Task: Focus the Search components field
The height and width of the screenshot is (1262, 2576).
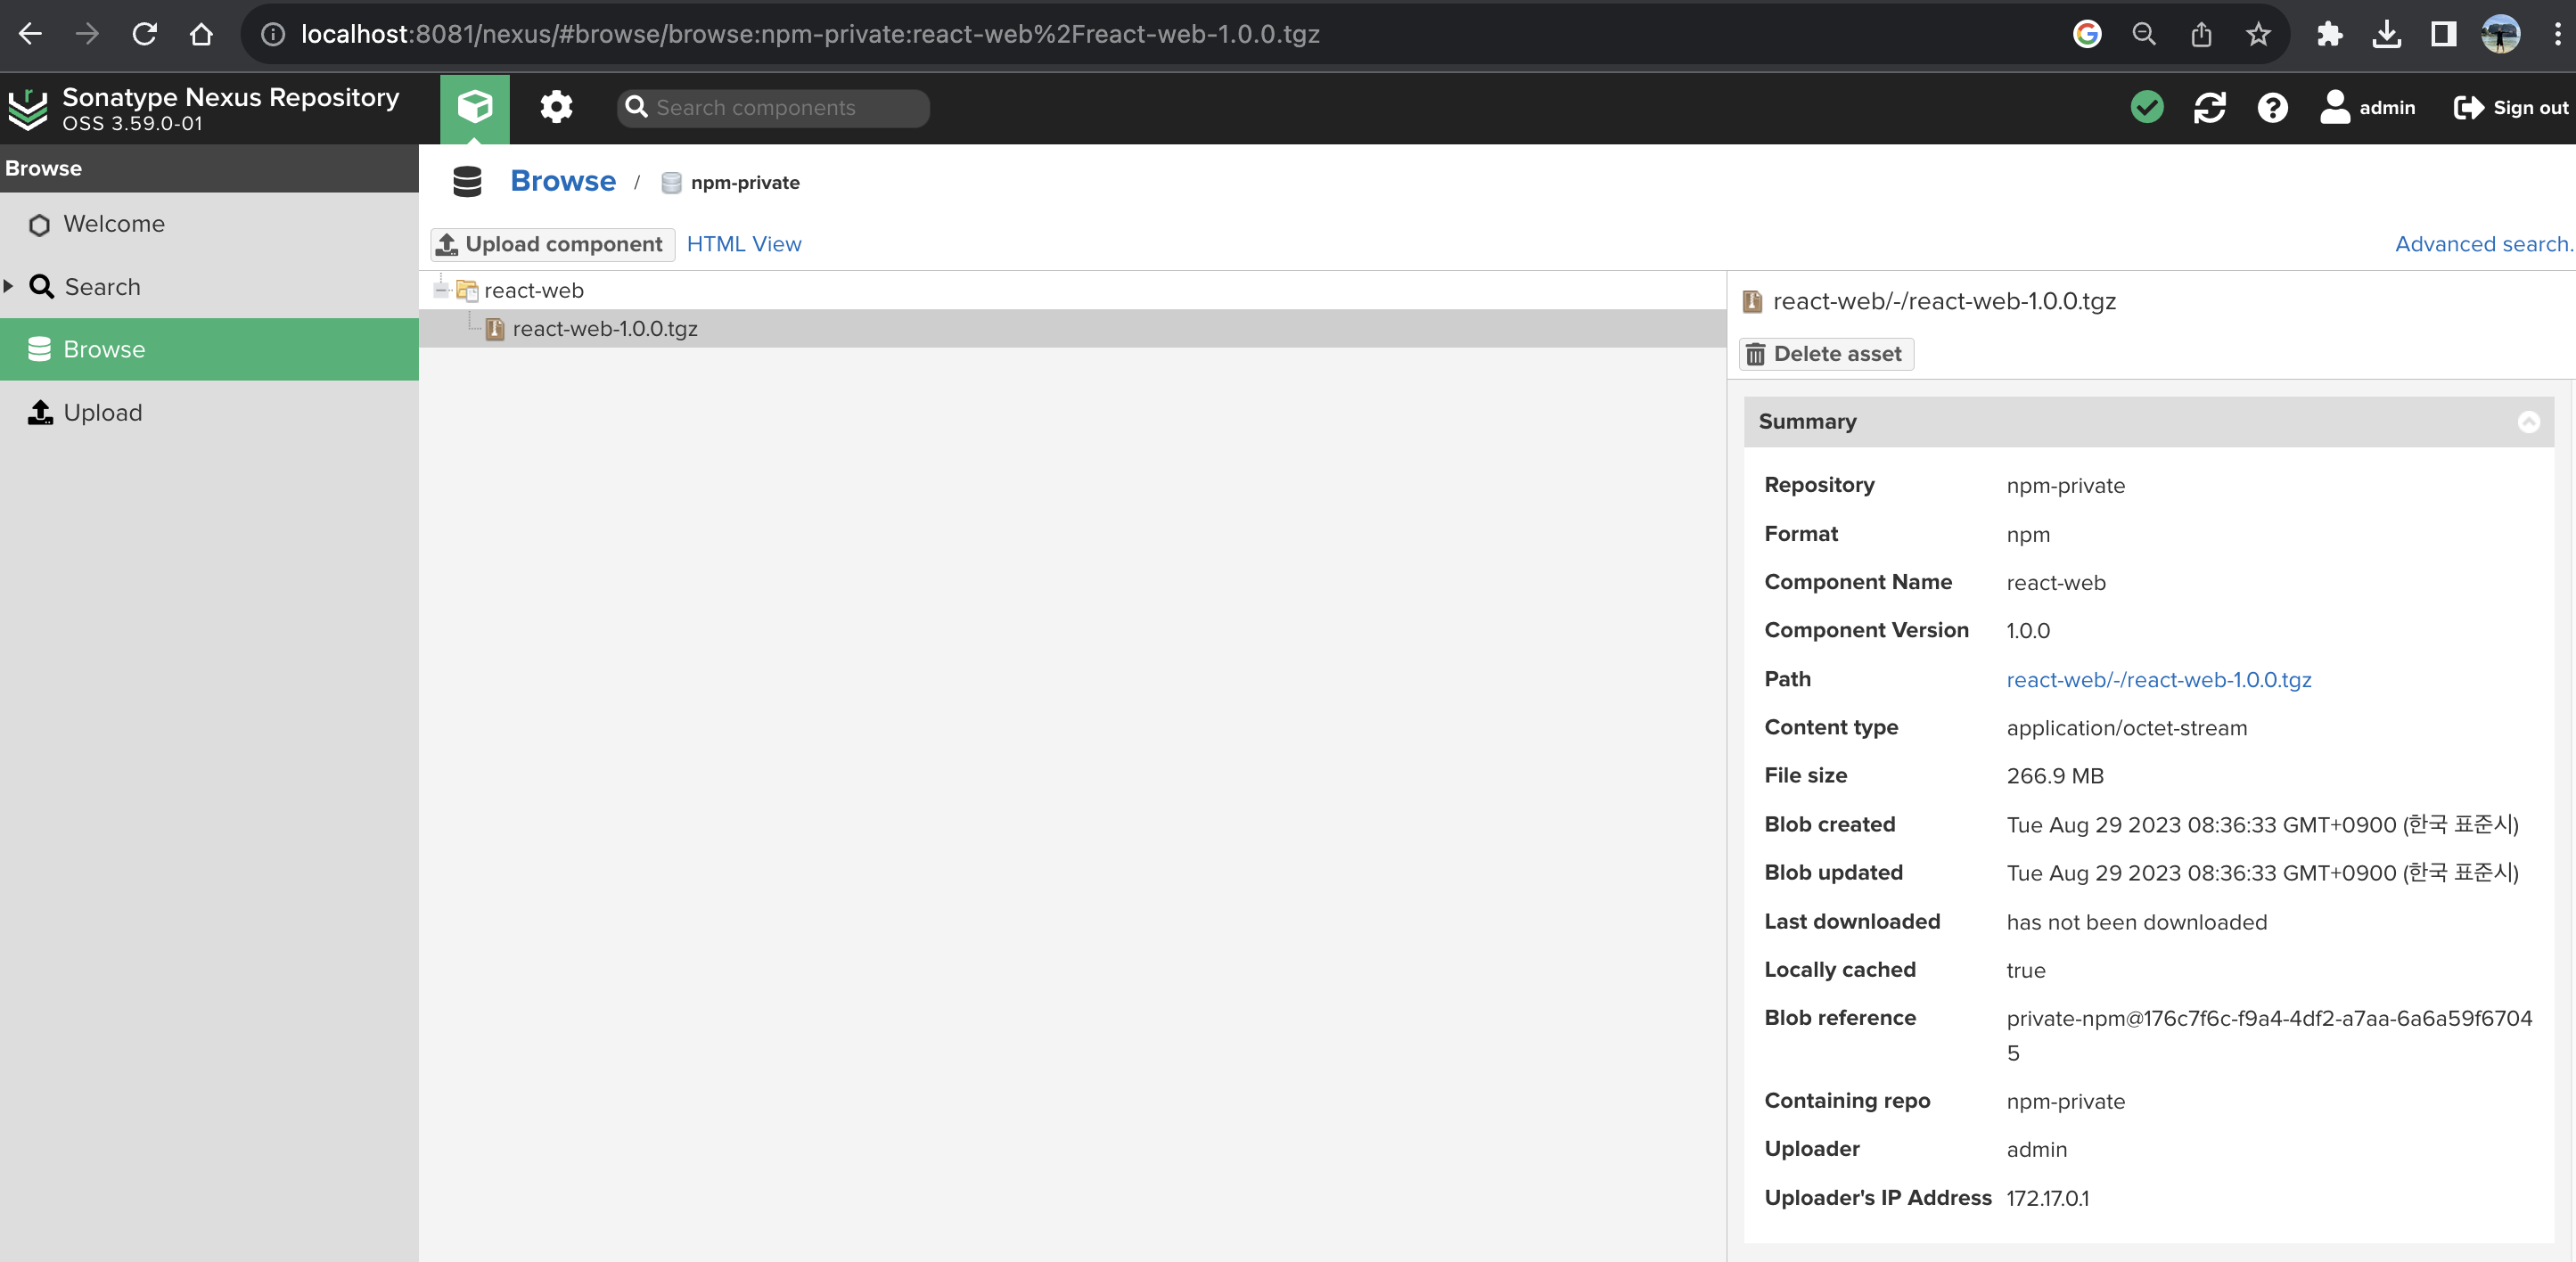Action: (785, 108)
